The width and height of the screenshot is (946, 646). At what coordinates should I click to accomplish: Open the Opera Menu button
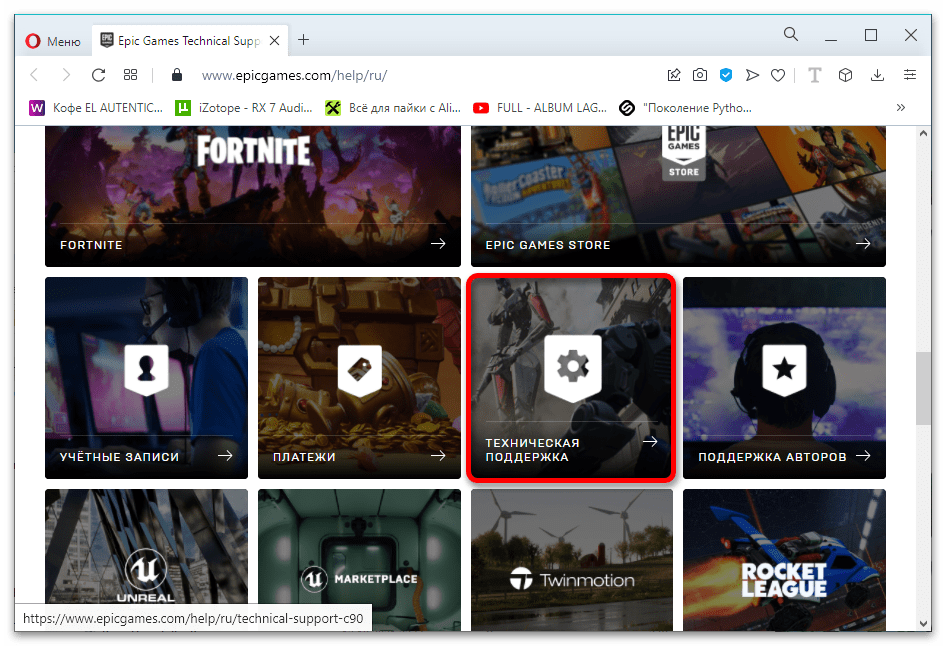click(x=53, y=41)
